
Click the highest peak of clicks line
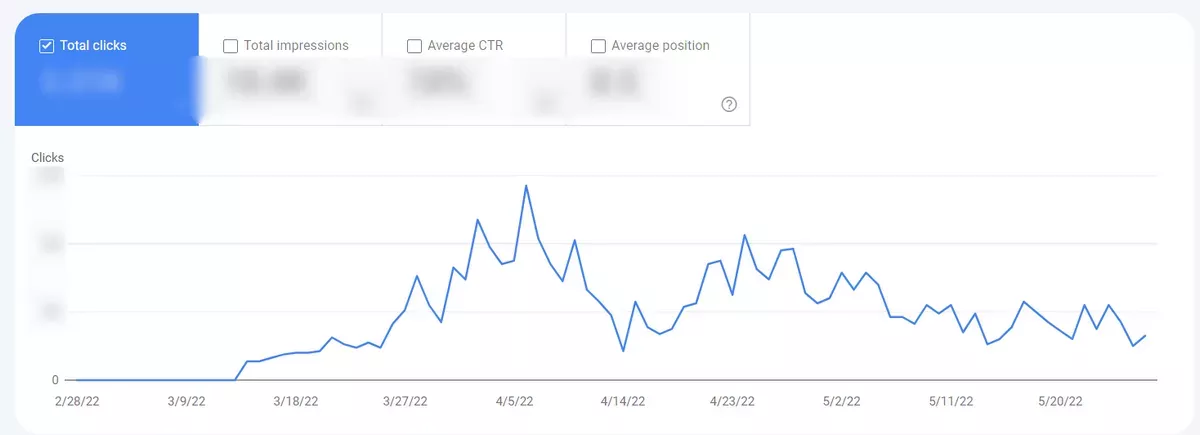[526, 186]
